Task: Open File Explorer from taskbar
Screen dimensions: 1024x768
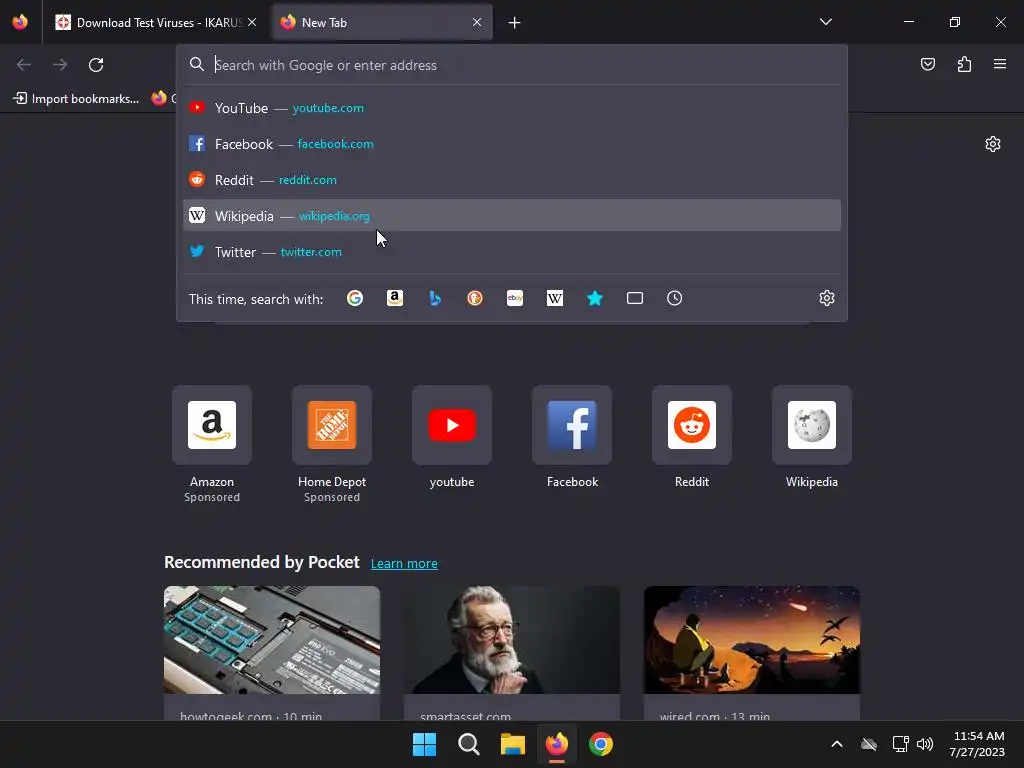Action: point(513,744)
